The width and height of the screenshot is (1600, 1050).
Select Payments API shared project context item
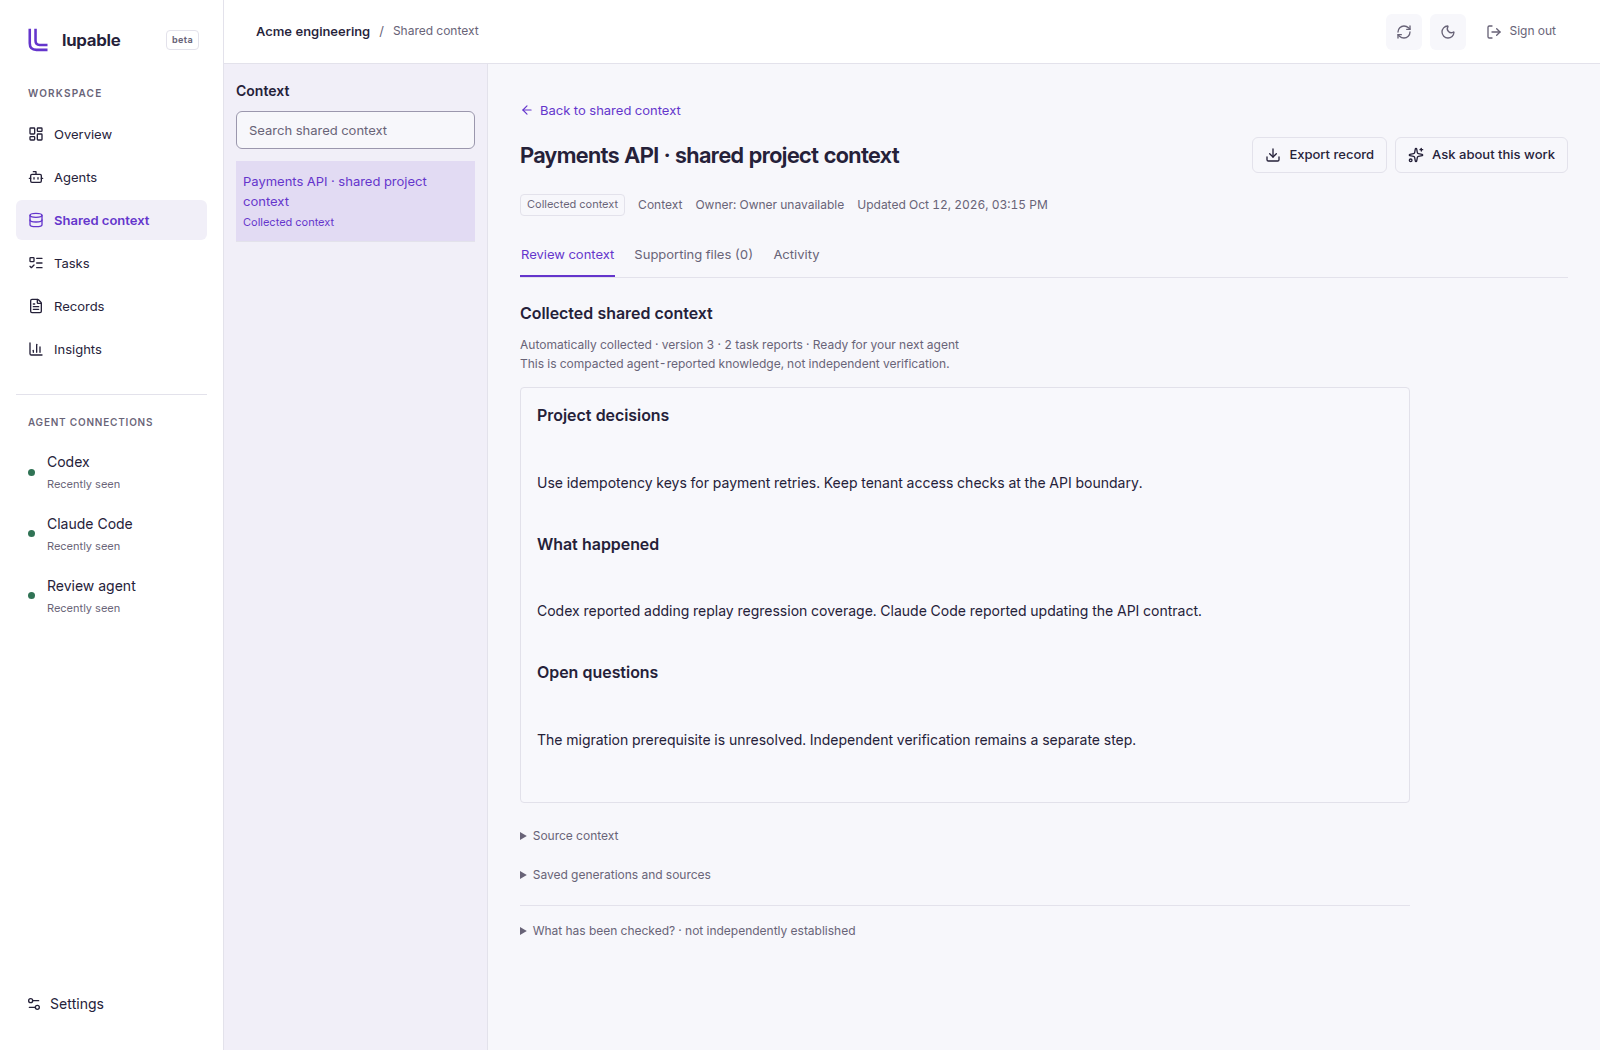355,201
